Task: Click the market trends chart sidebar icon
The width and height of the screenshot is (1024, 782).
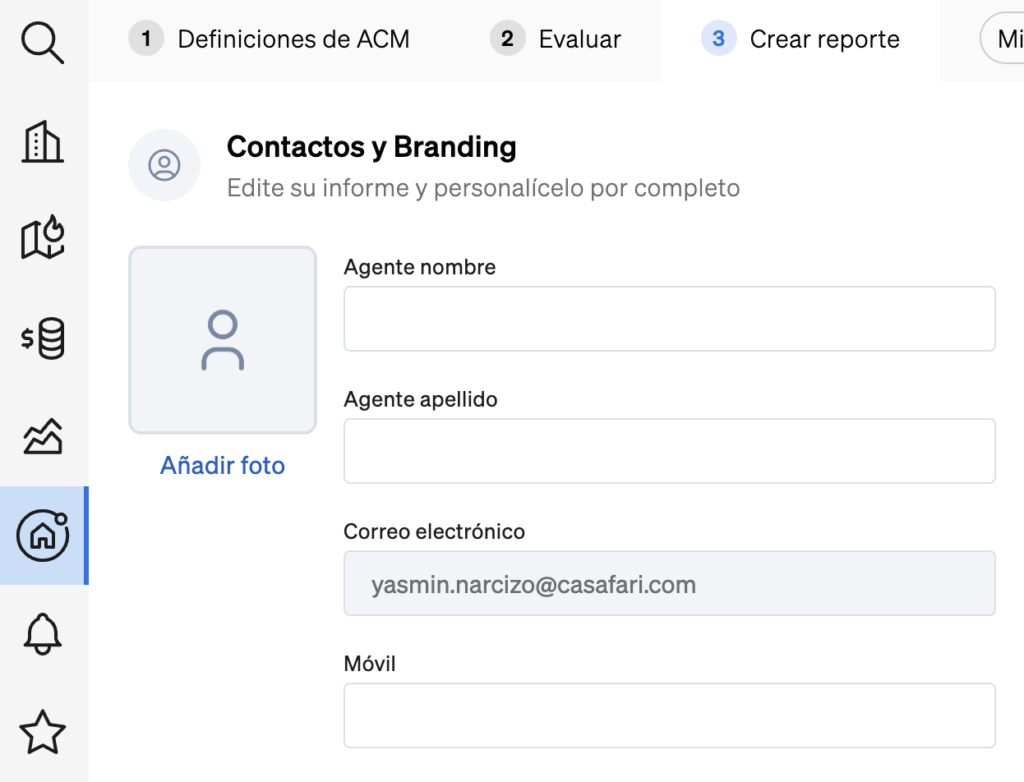Action: tap(43, 437)
